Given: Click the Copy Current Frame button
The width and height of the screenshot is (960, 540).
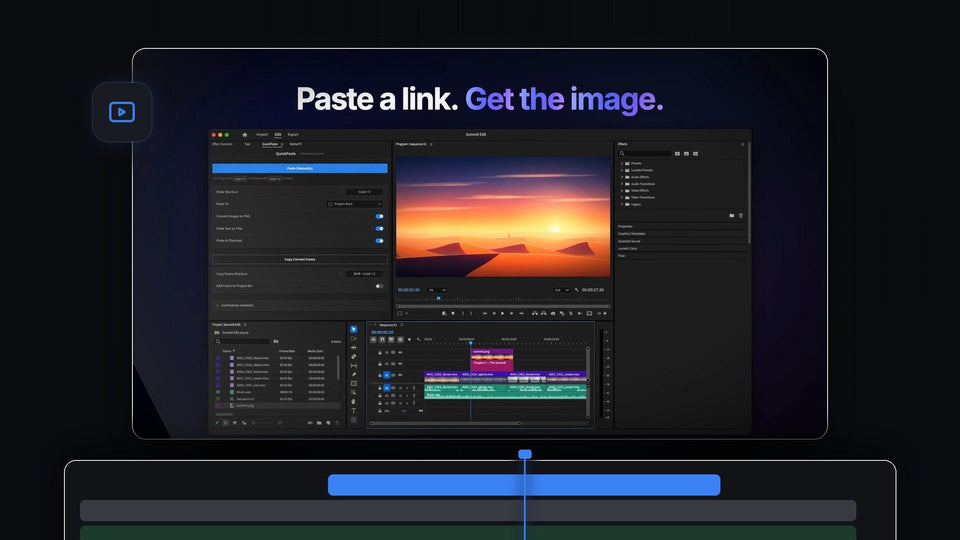Looking at the screenshot, I should pos(300,260).
